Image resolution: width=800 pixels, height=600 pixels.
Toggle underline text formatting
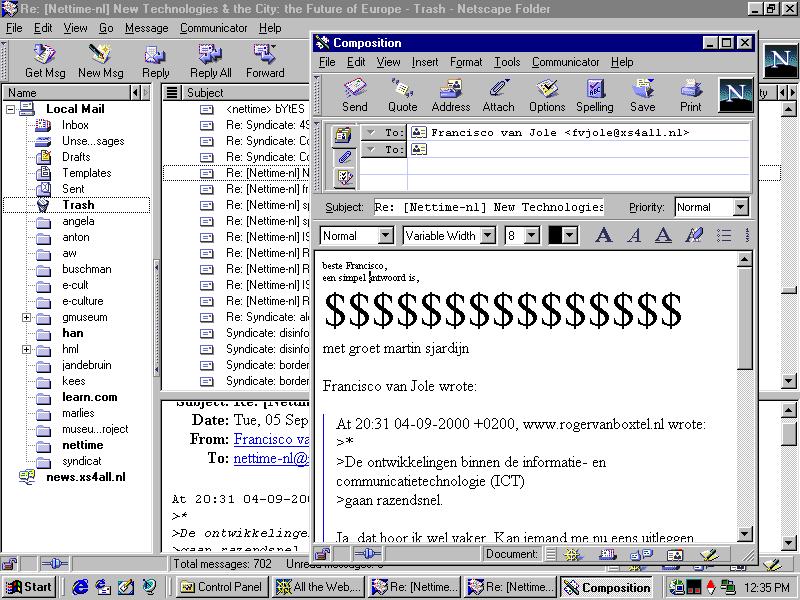[x=663, y=236]
